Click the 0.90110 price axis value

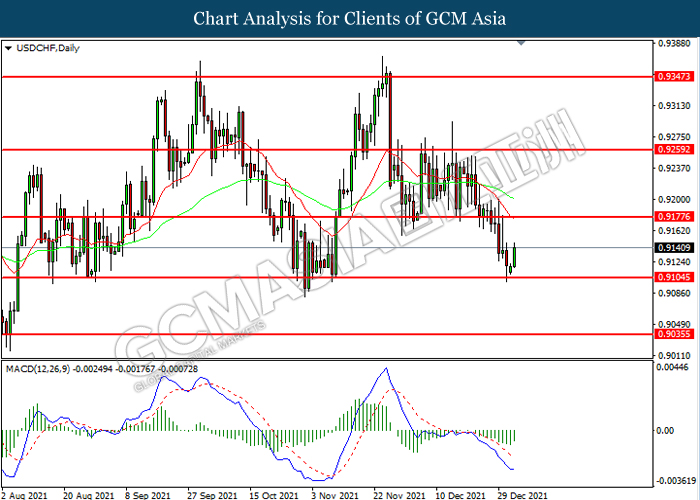click(x=675, y=356)
